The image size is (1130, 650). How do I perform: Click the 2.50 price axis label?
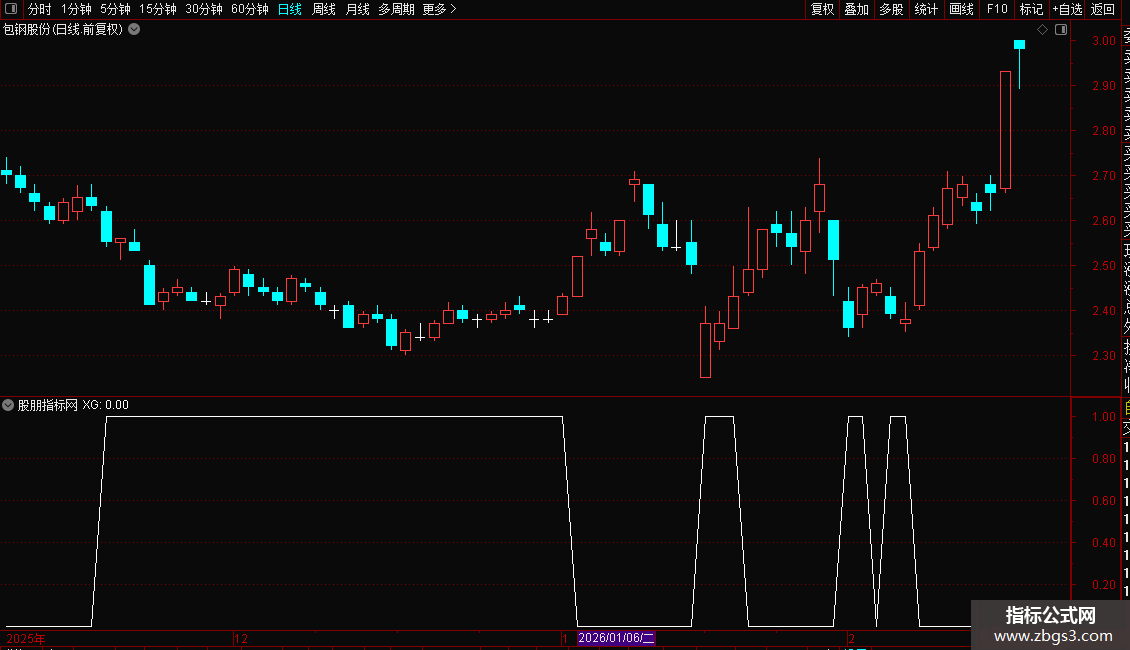1104,266
